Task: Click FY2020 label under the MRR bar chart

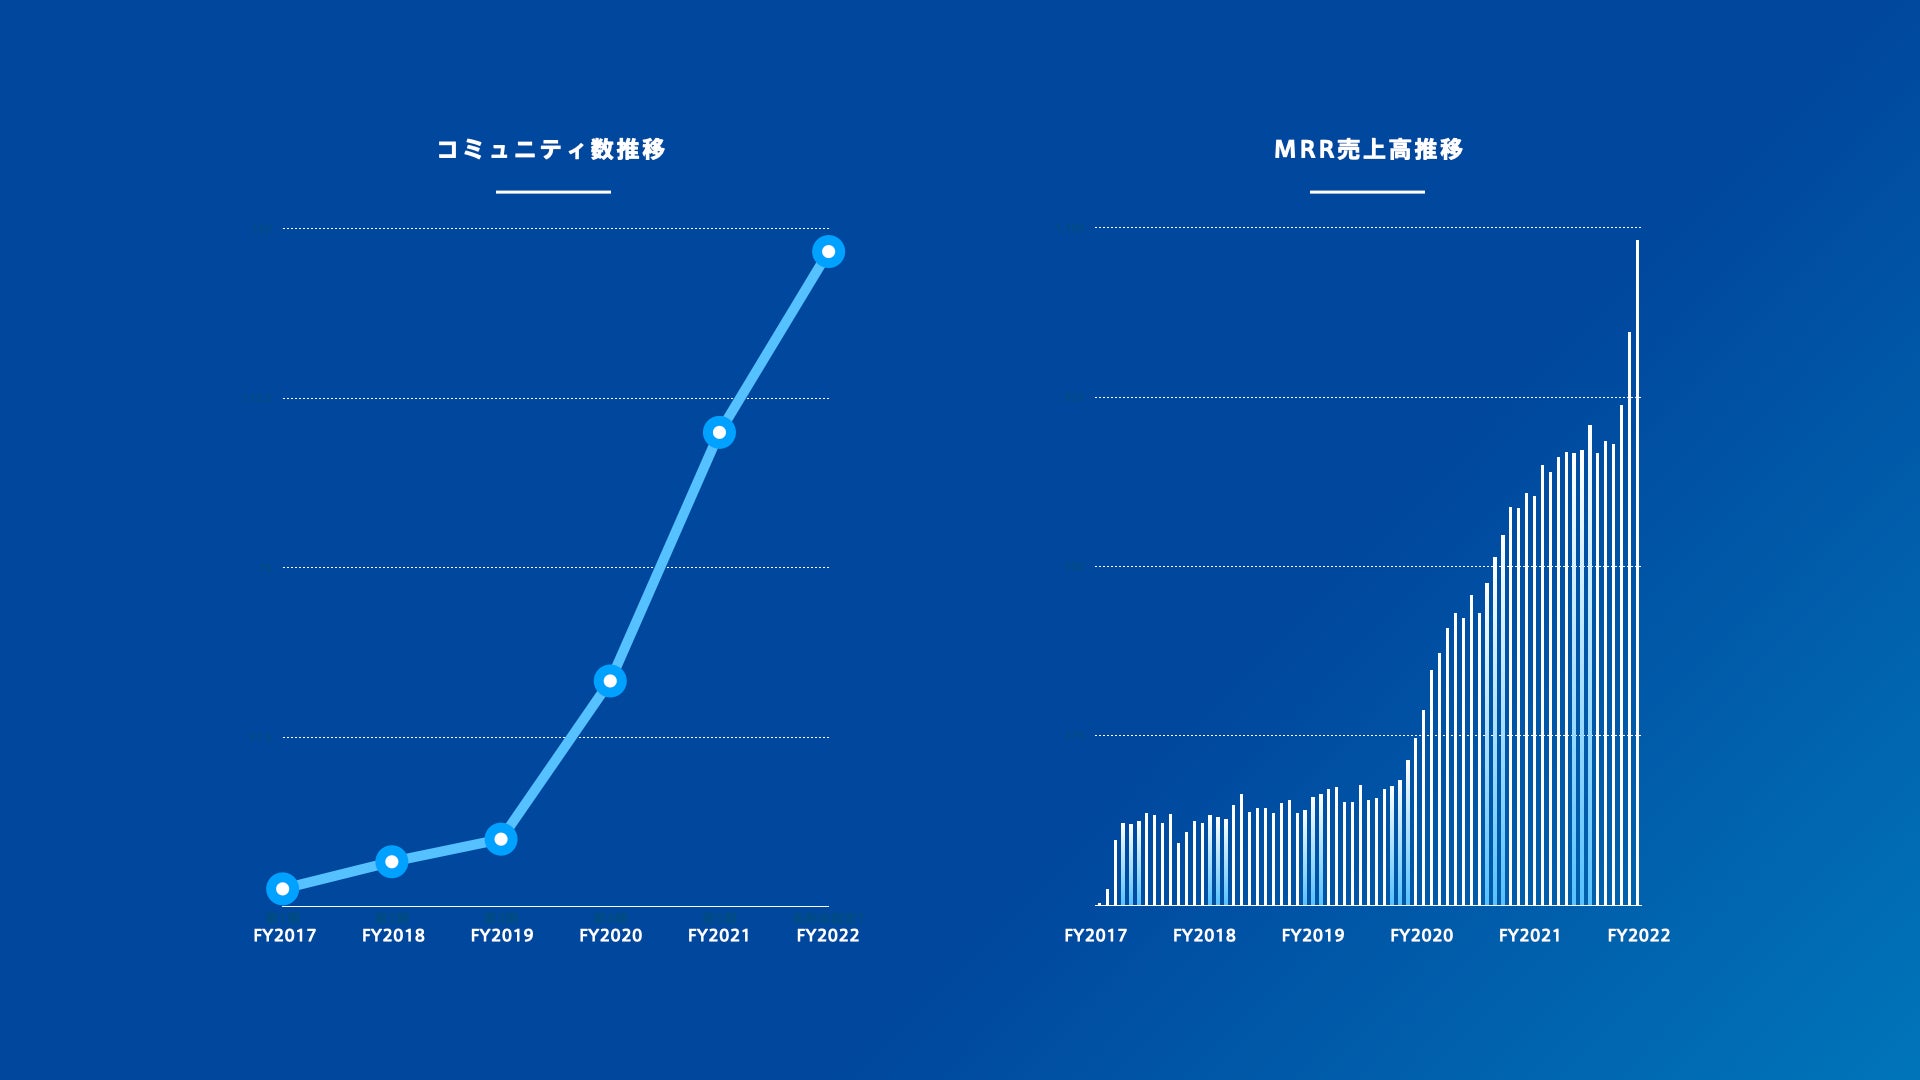Action: (1421, 936)
